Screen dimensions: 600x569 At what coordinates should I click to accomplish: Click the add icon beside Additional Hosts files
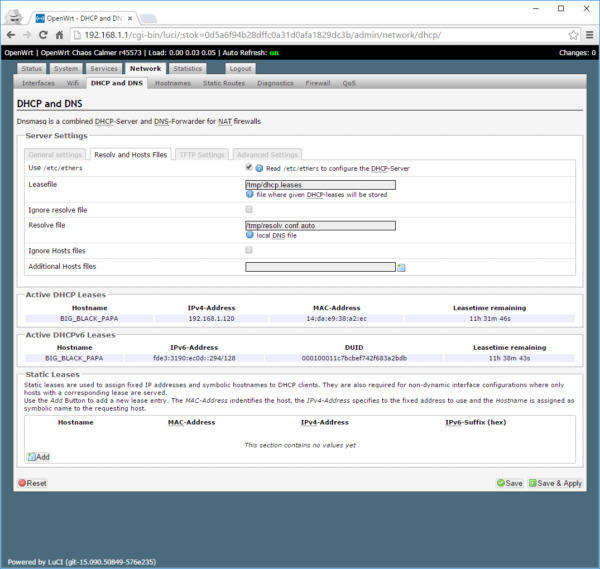pos(401,267)
